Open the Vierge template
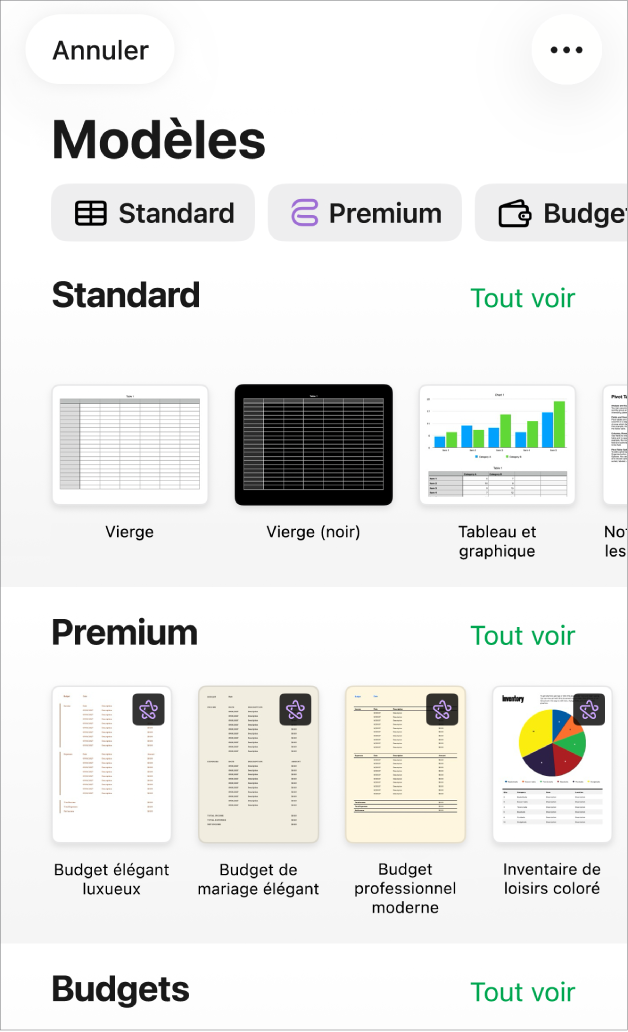This screenshot has height=1032, width=628. click(x=129, y=444)
